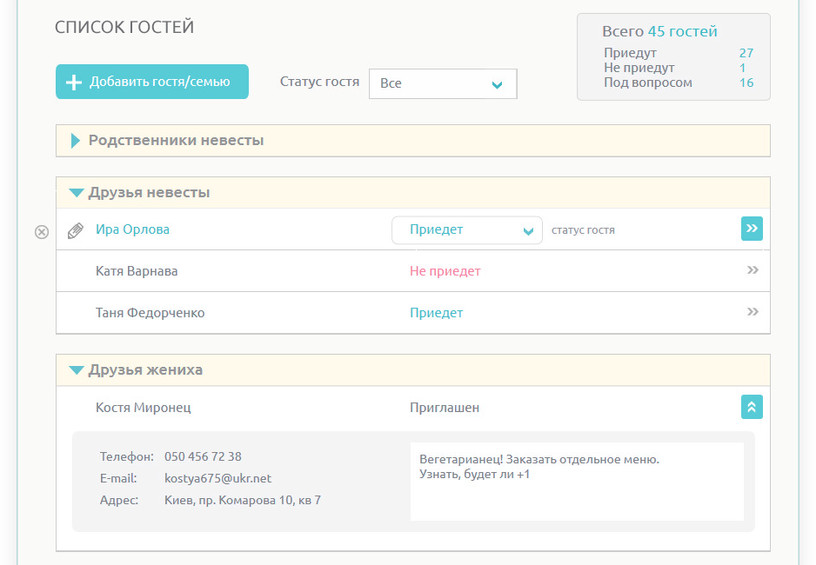The image size is (816, 565).
Task: Collapse the Друзья невесты section
Action: 76,193
